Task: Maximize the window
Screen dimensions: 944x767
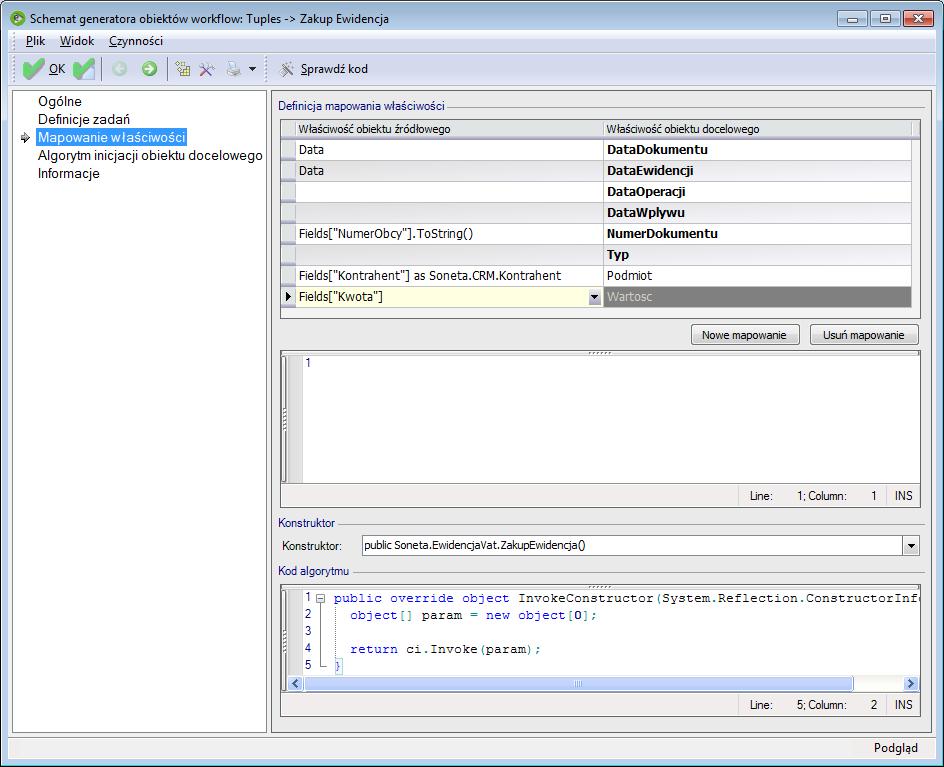Action: (x=885, y=19)
